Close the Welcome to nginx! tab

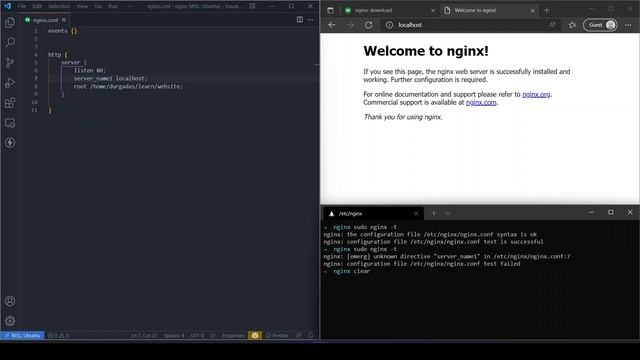coord(532,11)
